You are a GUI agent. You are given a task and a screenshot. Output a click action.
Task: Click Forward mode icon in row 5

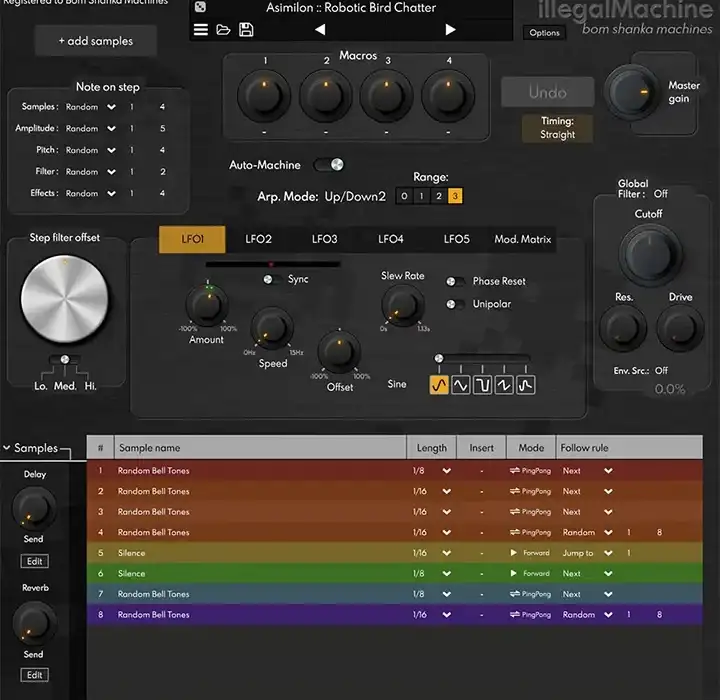point(514,553)
